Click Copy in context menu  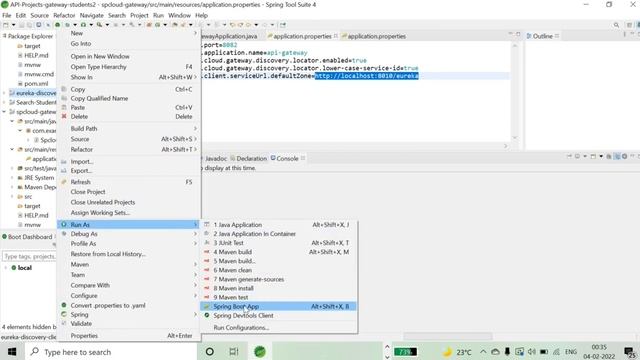[129, 89]
